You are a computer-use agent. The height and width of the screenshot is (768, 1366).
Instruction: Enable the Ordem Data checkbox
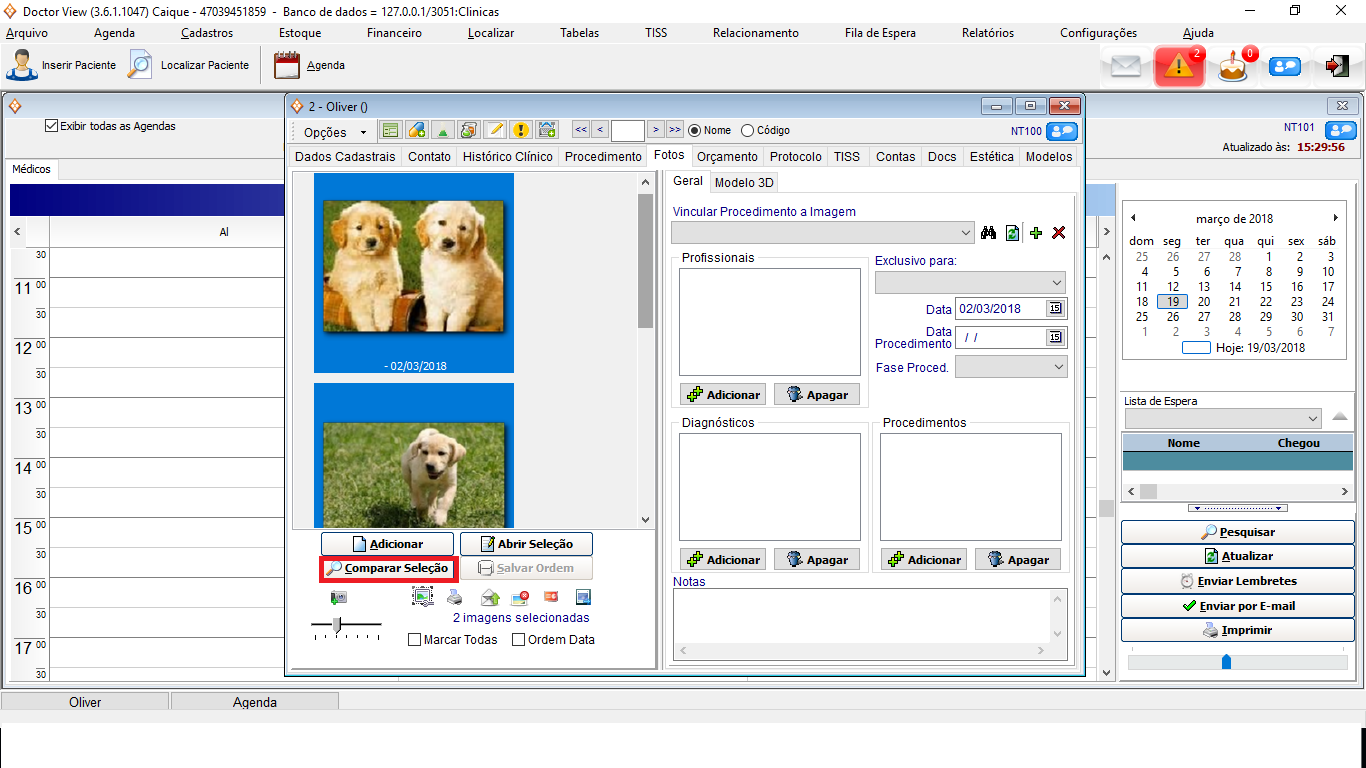pos(518,640)
